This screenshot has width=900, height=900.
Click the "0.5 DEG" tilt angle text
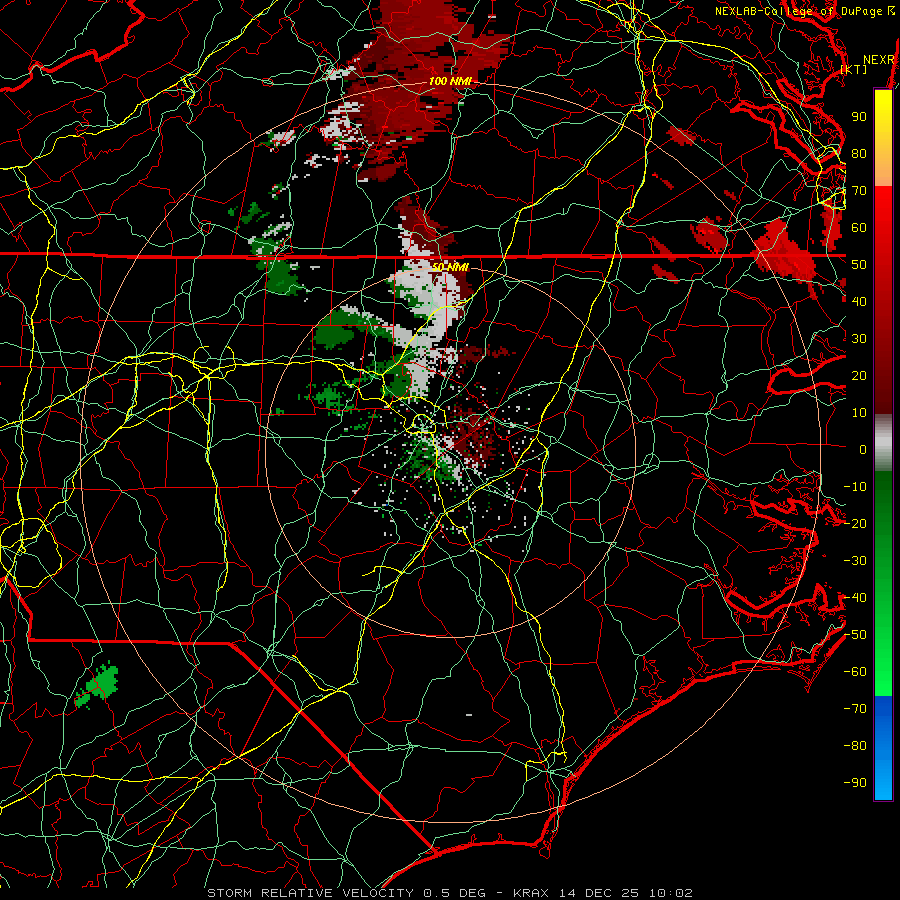click(454, 893)
